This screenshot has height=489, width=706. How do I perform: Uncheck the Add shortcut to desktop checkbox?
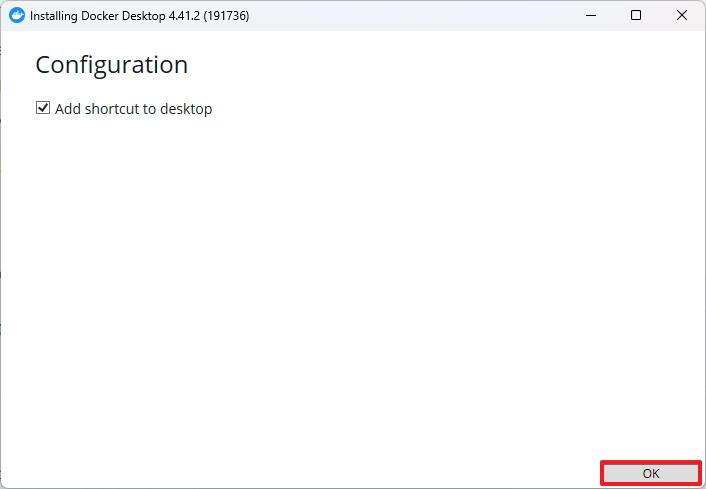click(43, 108)
